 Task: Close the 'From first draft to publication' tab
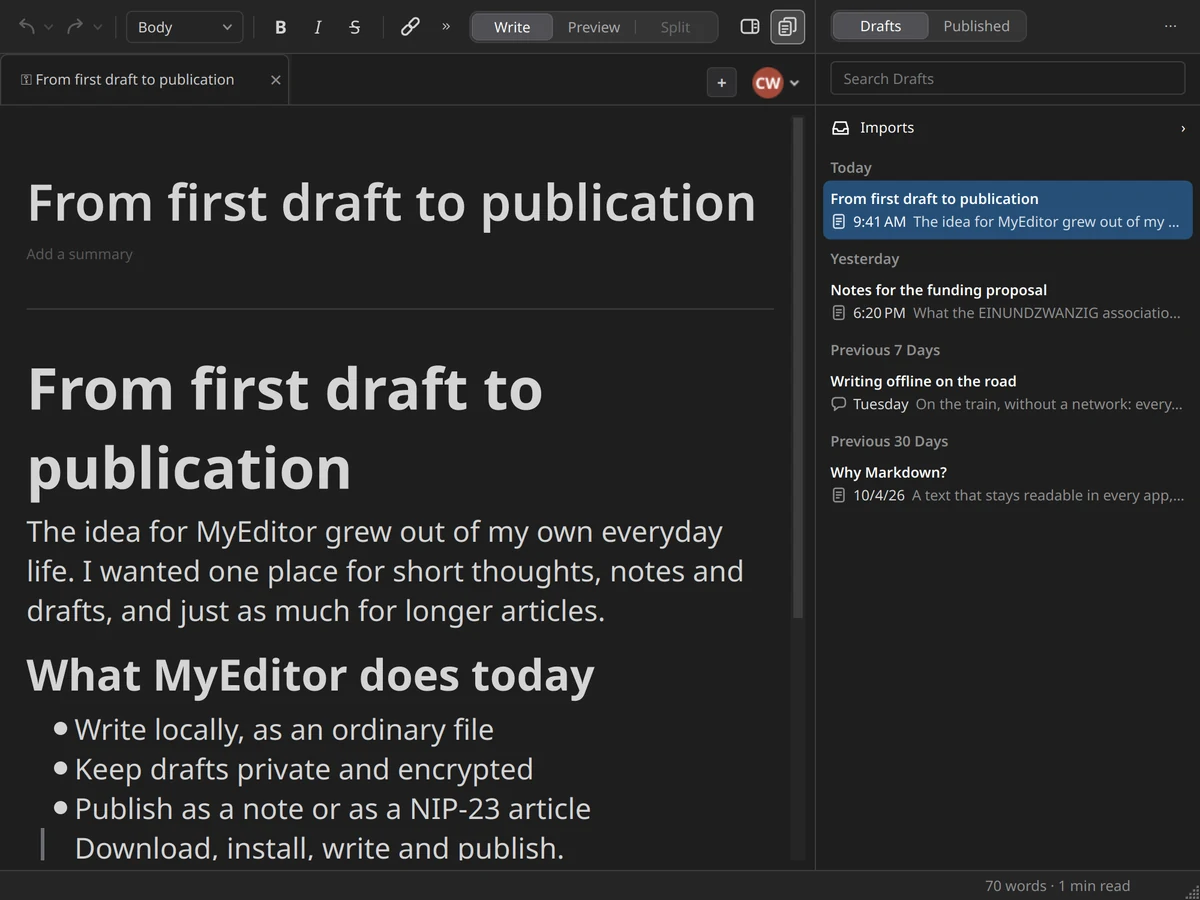click(x=276, y=80)
